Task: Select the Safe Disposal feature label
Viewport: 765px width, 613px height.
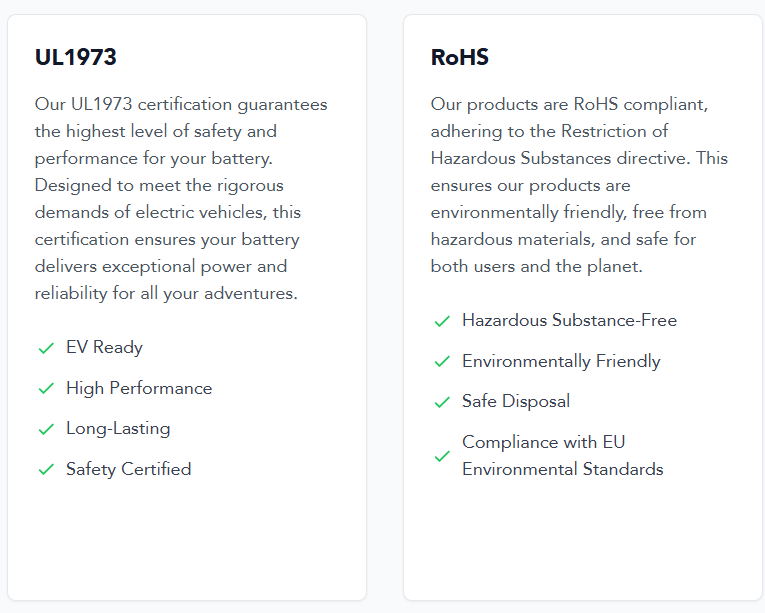Action: [516, 401]
